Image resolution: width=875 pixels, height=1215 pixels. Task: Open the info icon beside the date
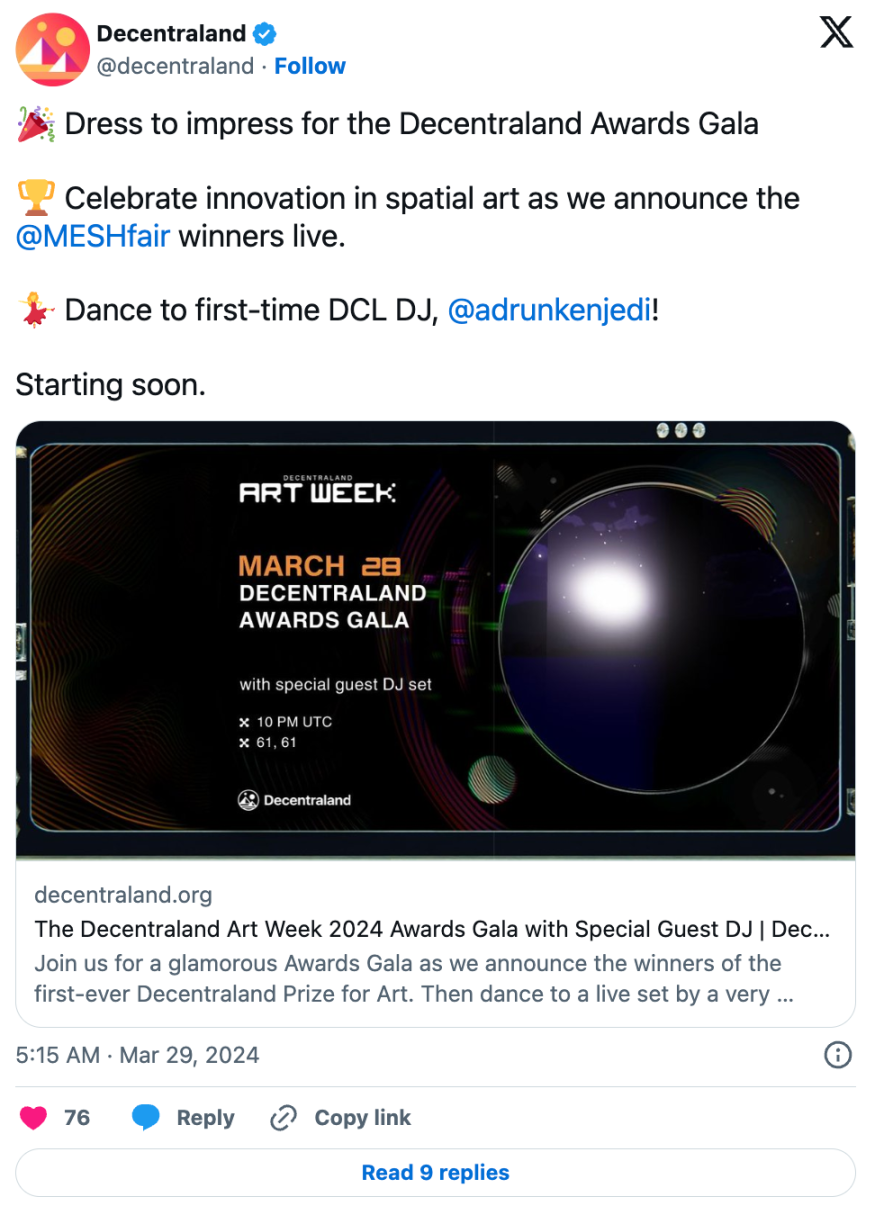[837, 1055]
